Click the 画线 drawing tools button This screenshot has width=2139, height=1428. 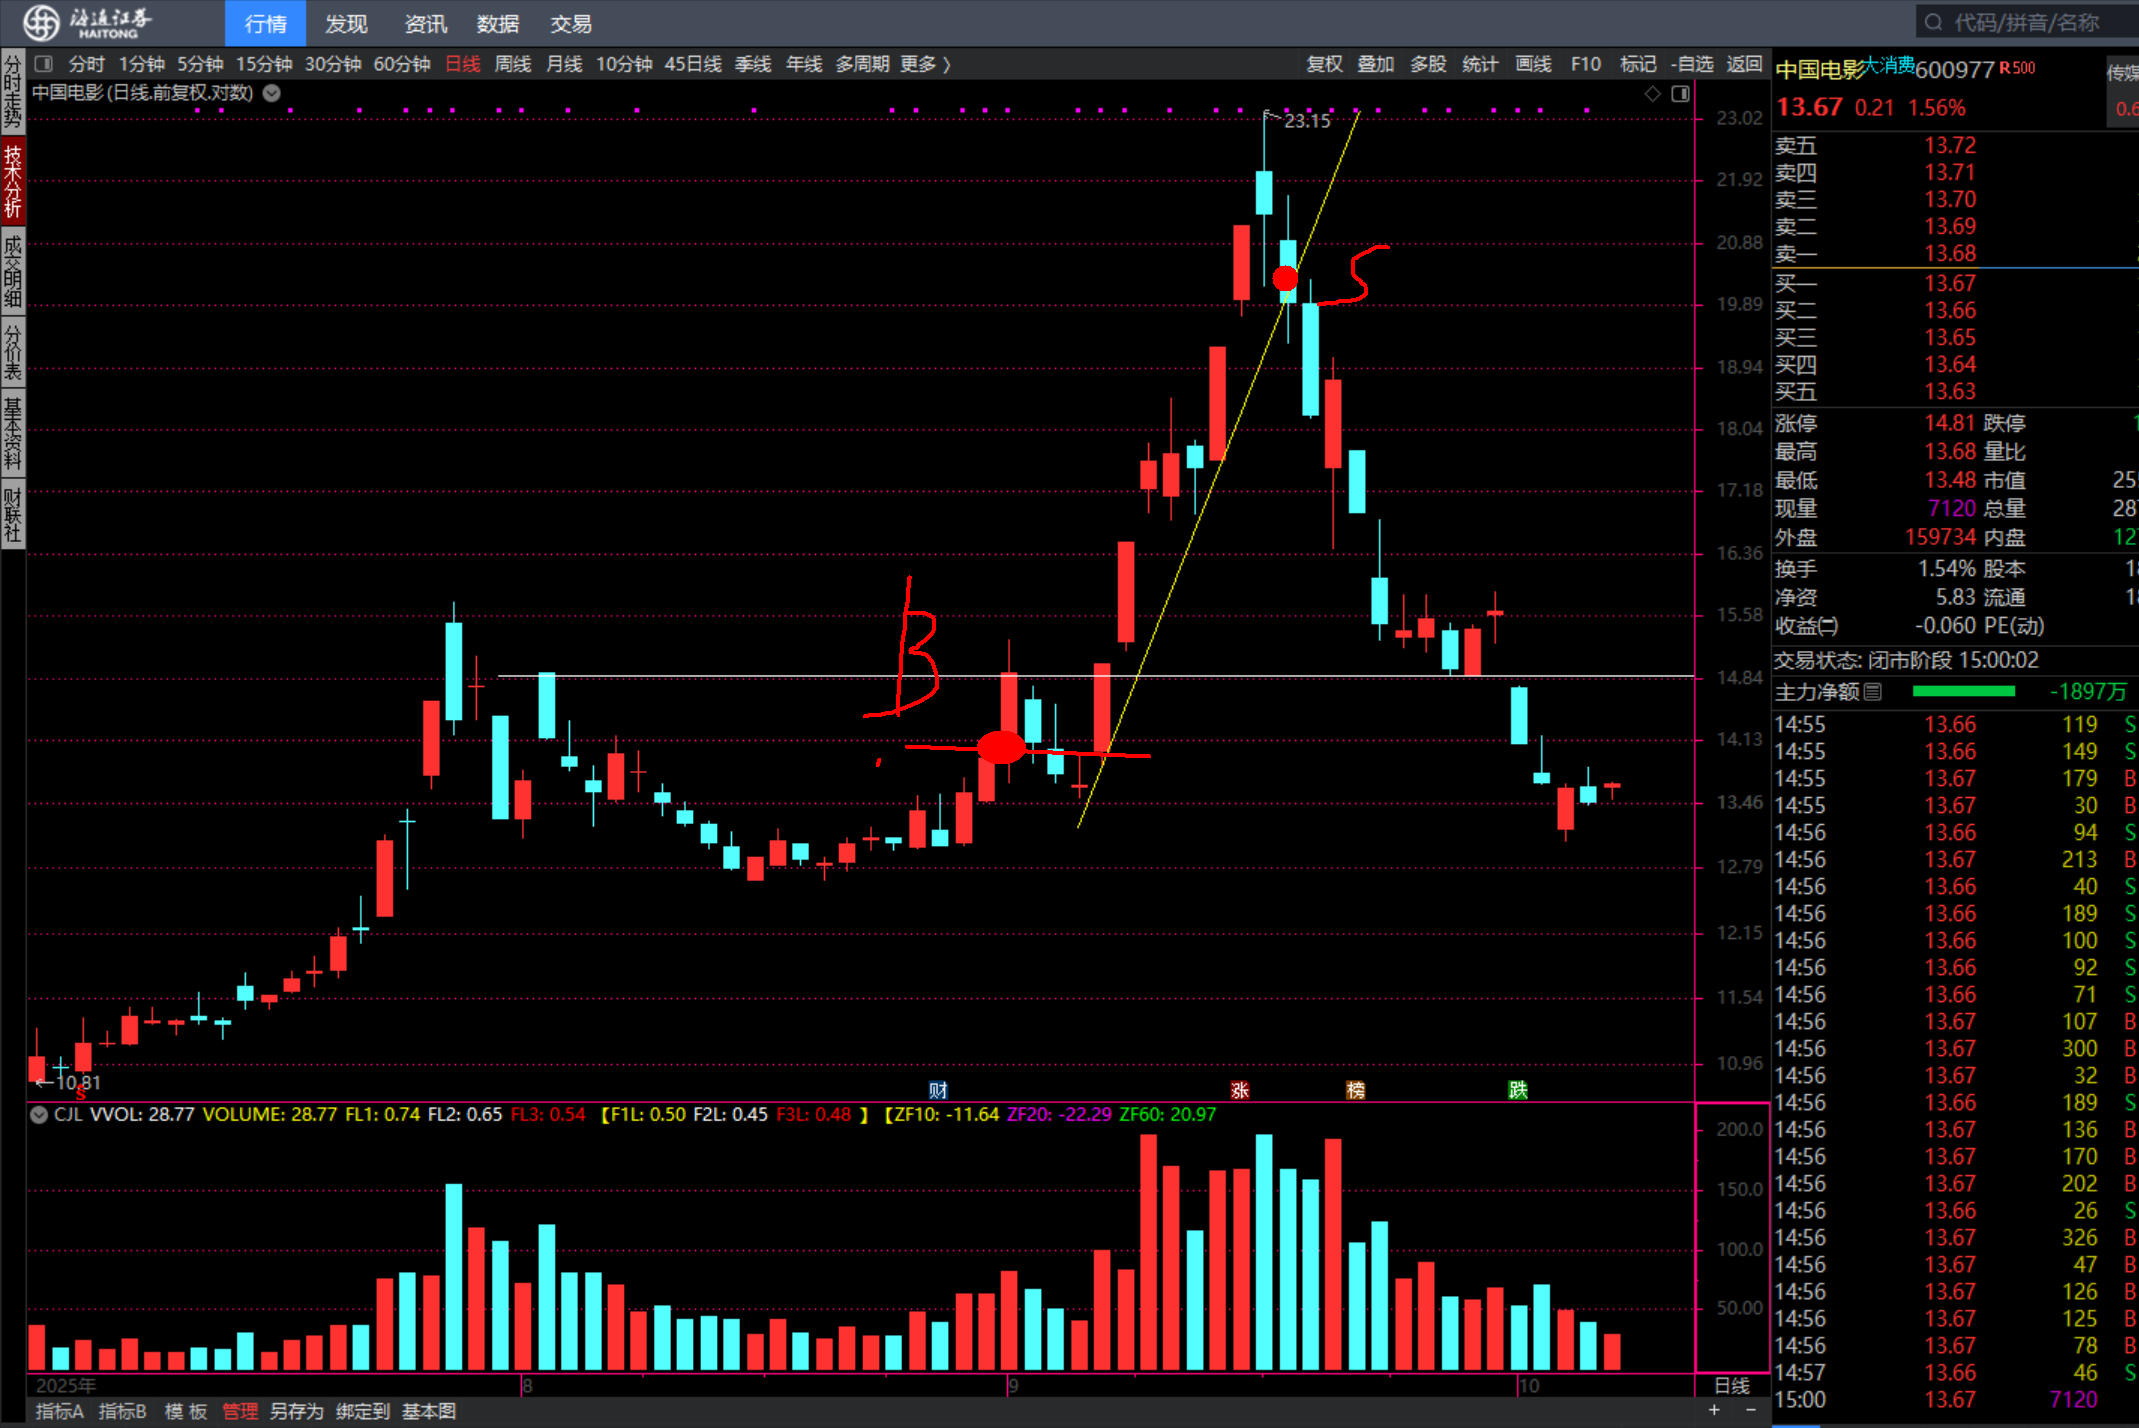(1533, 64)
